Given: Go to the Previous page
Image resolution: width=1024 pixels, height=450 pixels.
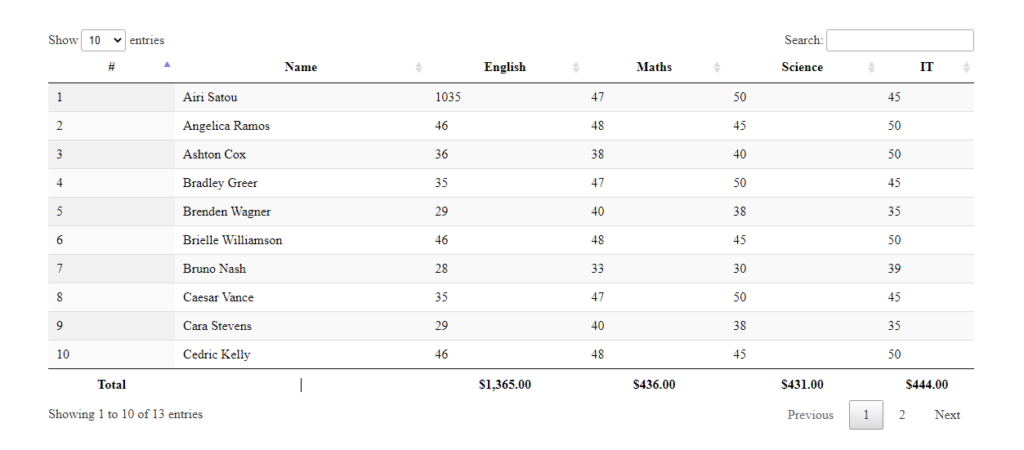Looking at the screenshot, I should pyautogui.click(x=810, y=415).
